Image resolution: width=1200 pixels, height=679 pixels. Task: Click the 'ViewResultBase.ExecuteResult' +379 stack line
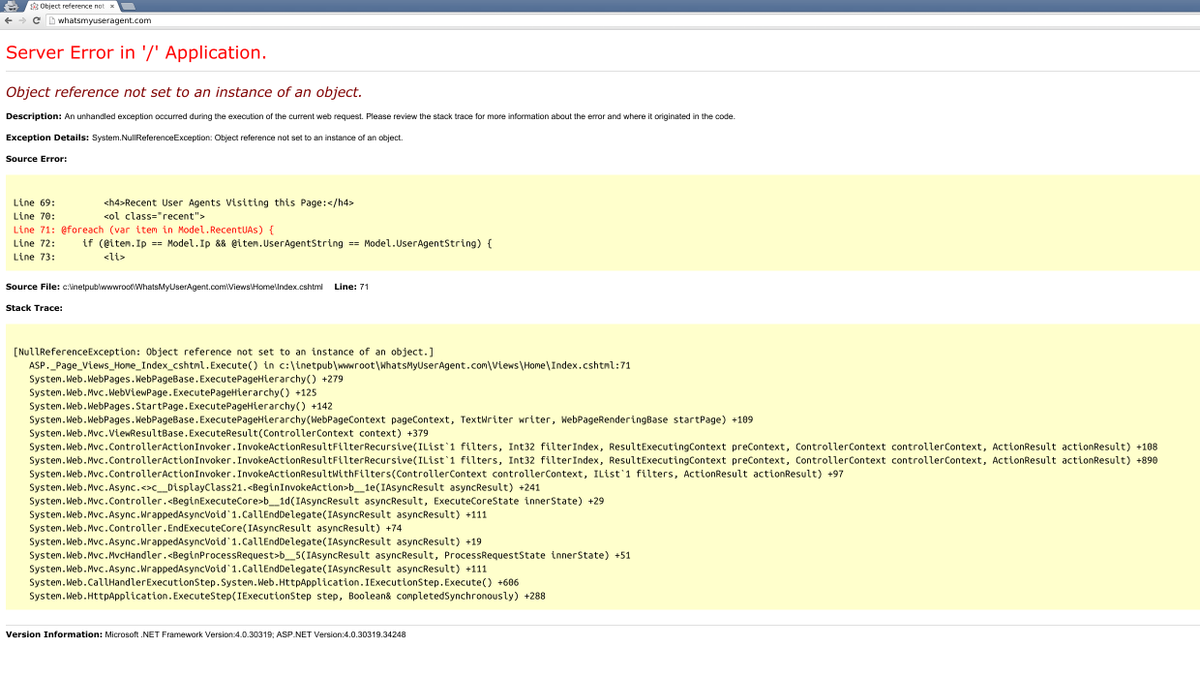[229, 433]
